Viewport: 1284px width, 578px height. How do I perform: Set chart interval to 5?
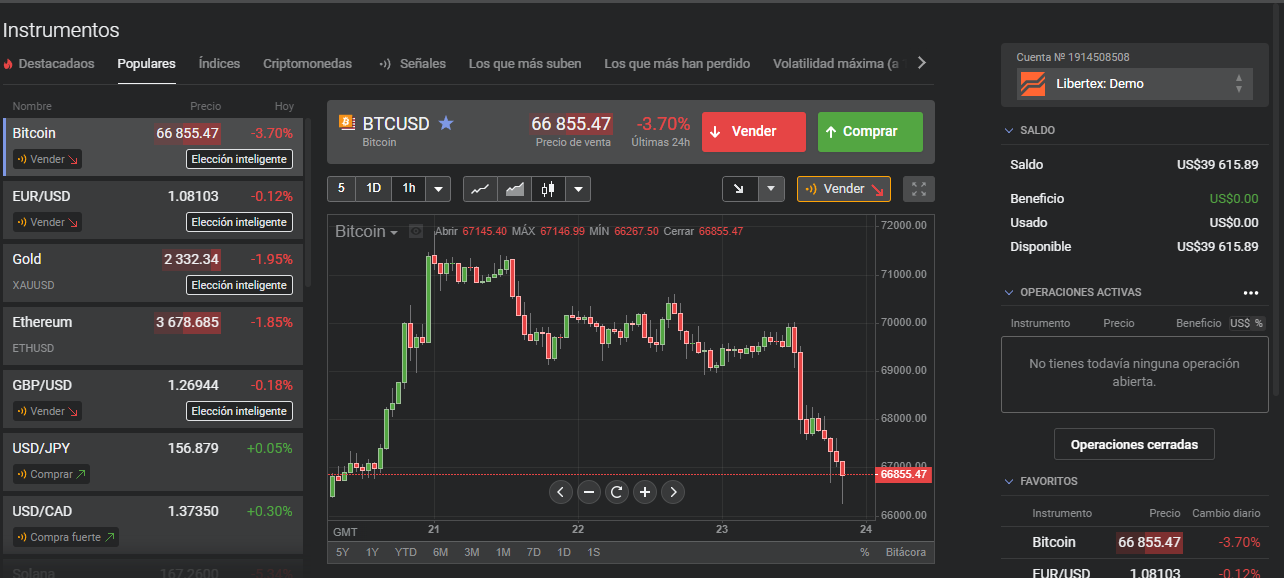[x=341, y=188]
